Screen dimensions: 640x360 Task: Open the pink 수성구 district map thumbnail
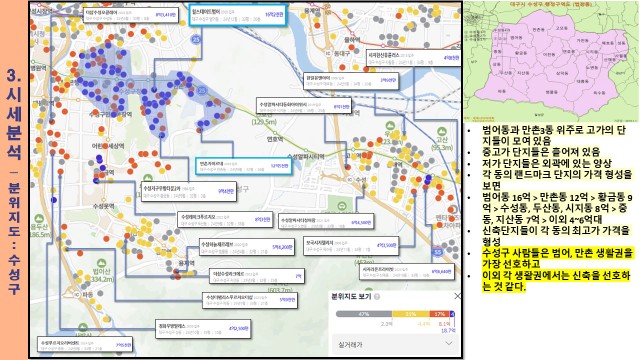click(551, 61)
